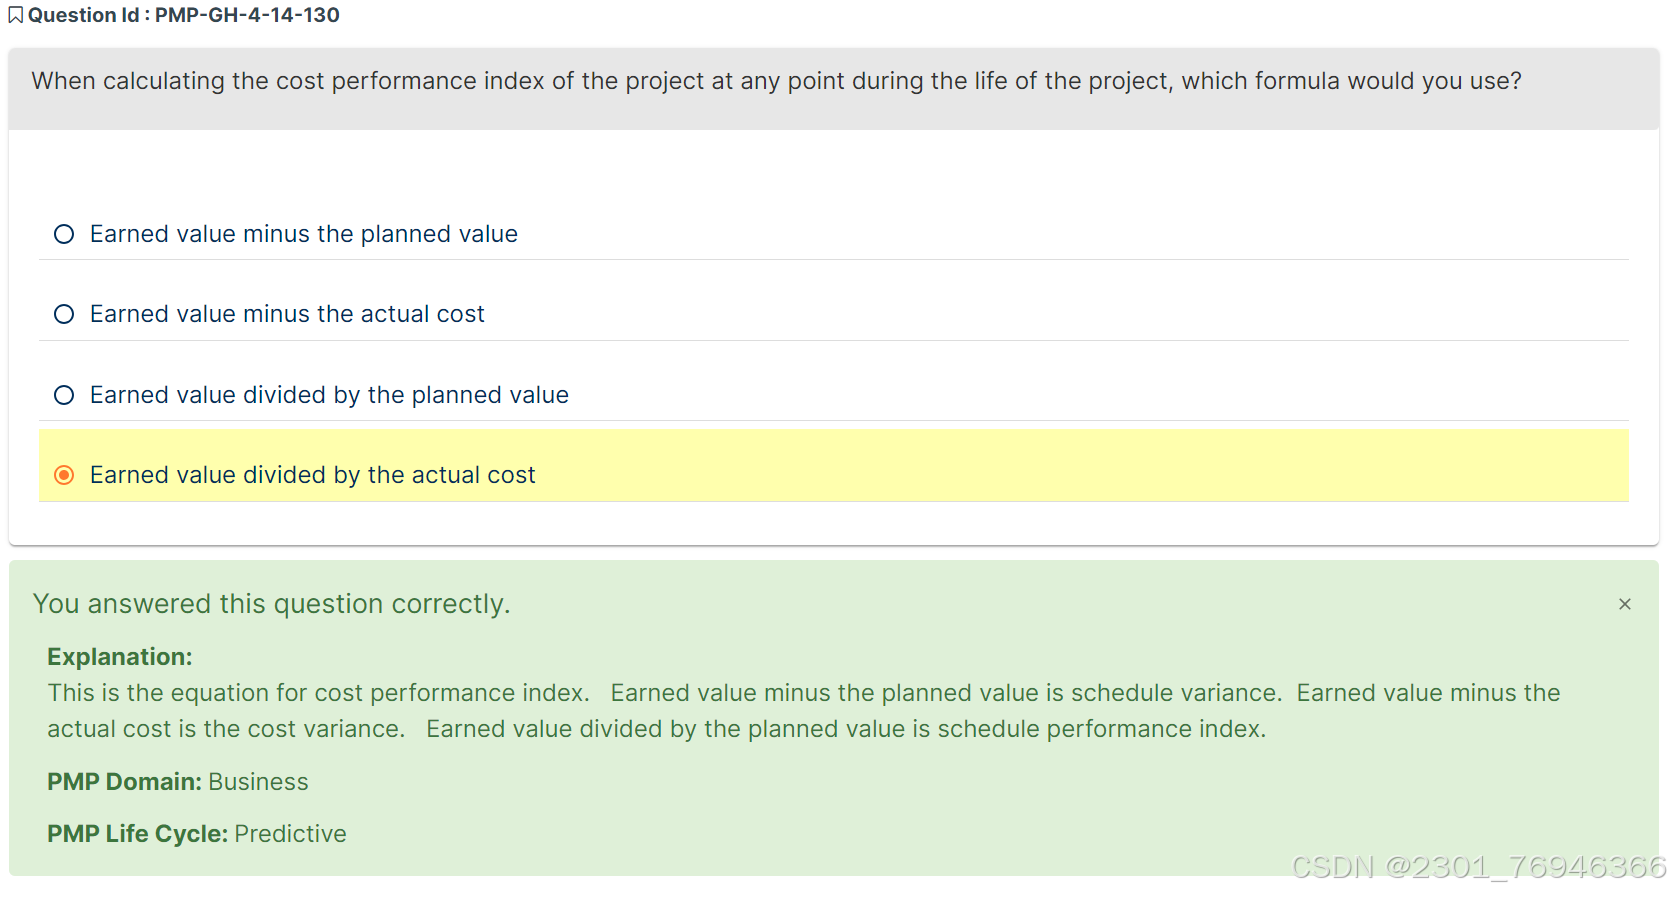The width and height of the screenshot is (1671, 897).
Task: Click the 'PMP Life Cycle:' label
Action: click(138, 834)
